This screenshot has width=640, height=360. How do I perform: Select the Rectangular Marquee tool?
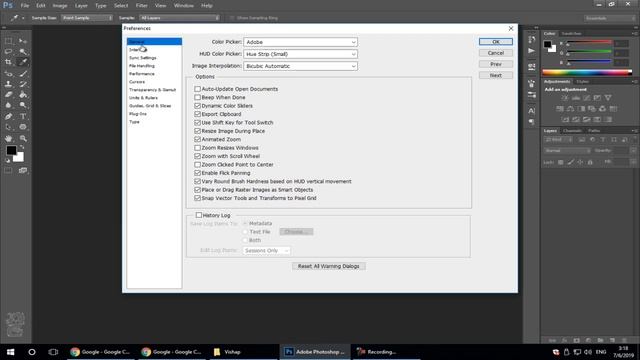tap(8, 41)
